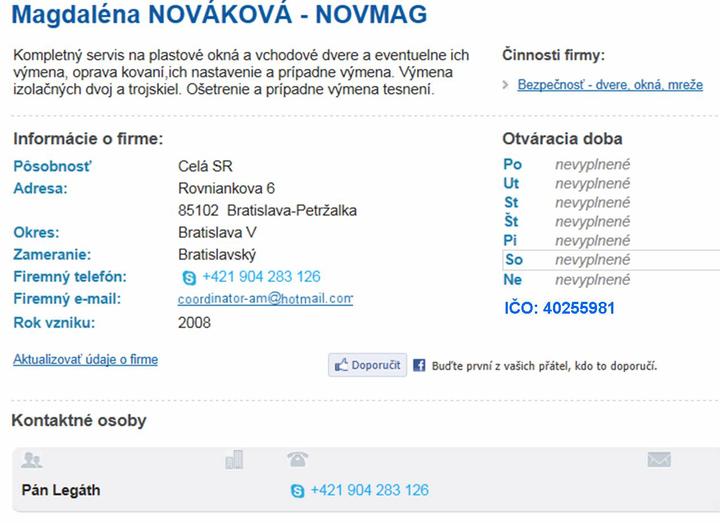This screenshot has width=720, height=523.
Task: Click the IČO: 40255981 text
Action: [559, 308]
